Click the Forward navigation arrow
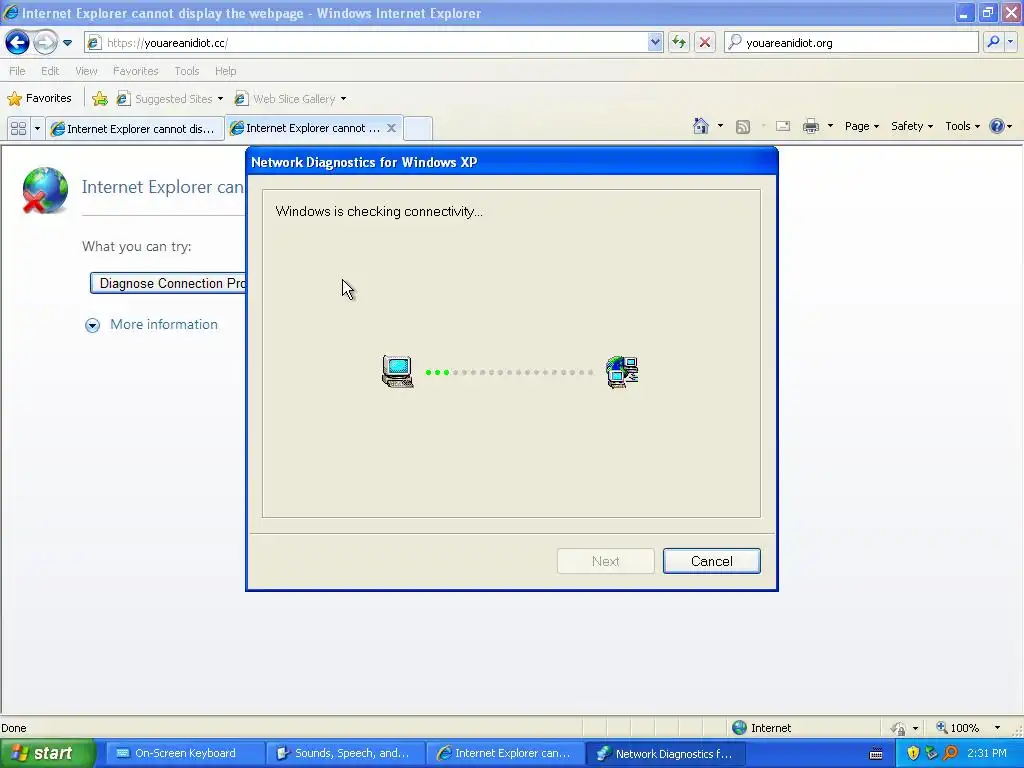Image resolution: width=1024 pixels, height=768 pixels. [x=45, y=43]
